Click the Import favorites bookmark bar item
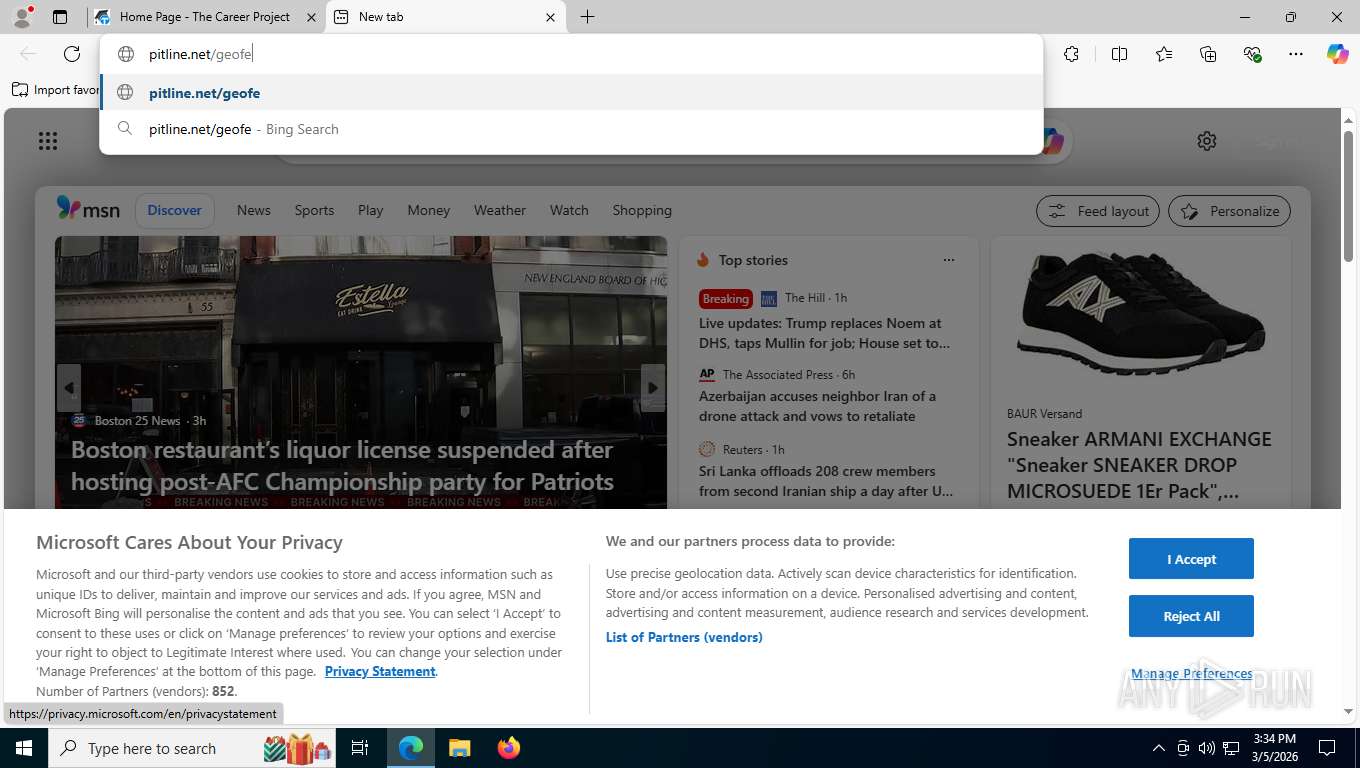 pyautogui.click(x=56, y=89)
